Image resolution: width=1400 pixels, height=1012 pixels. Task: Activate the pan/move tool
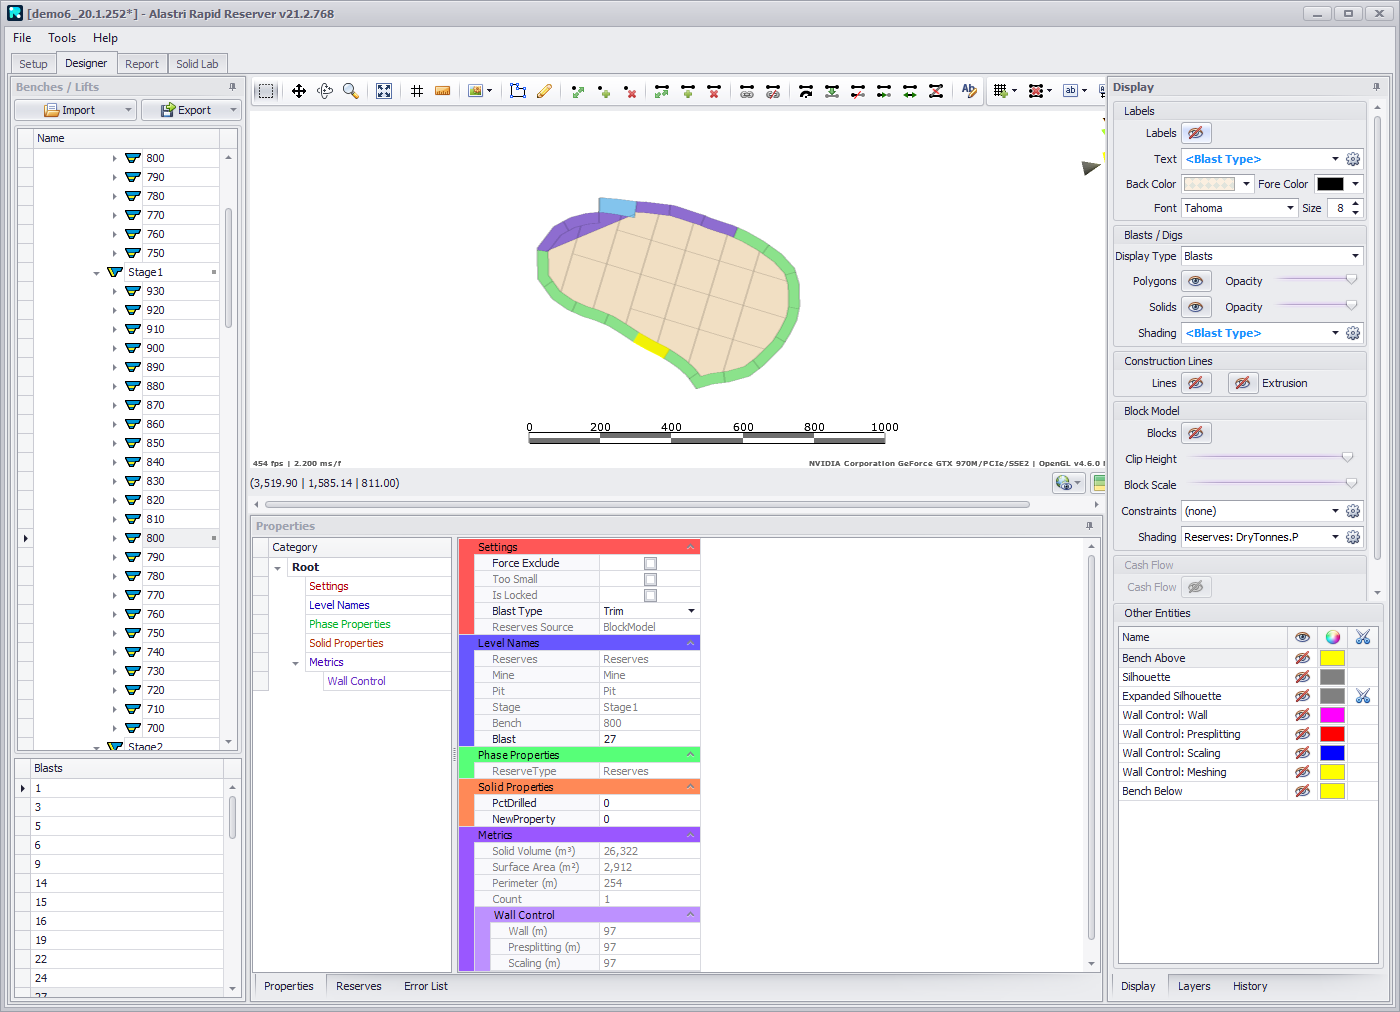pos(298,91)
